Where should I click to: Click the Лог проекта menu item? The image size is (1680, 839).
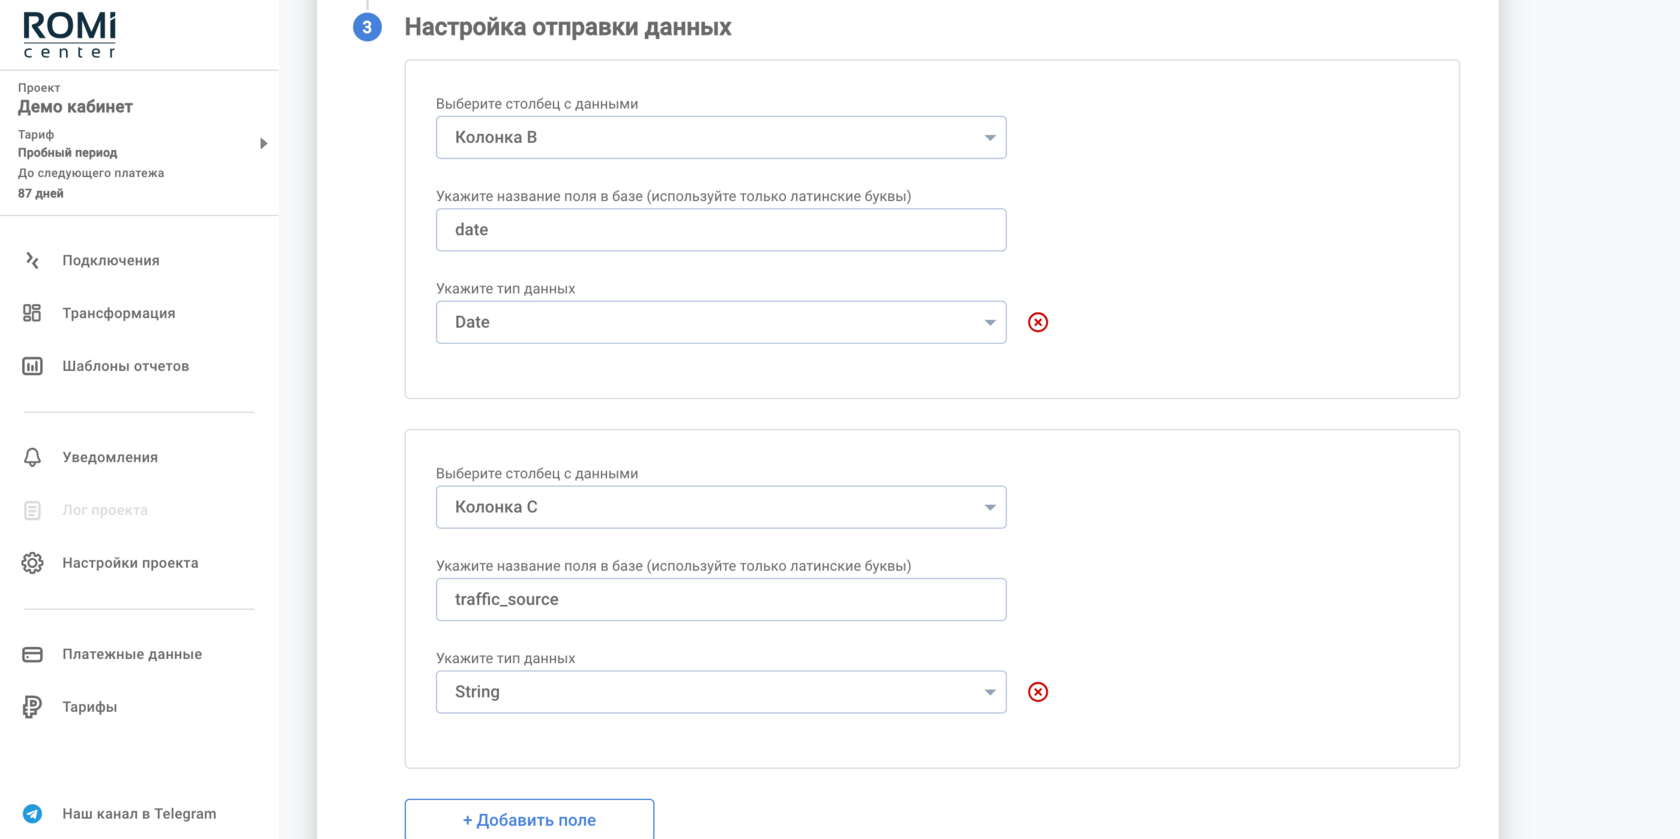click(105, 510)
